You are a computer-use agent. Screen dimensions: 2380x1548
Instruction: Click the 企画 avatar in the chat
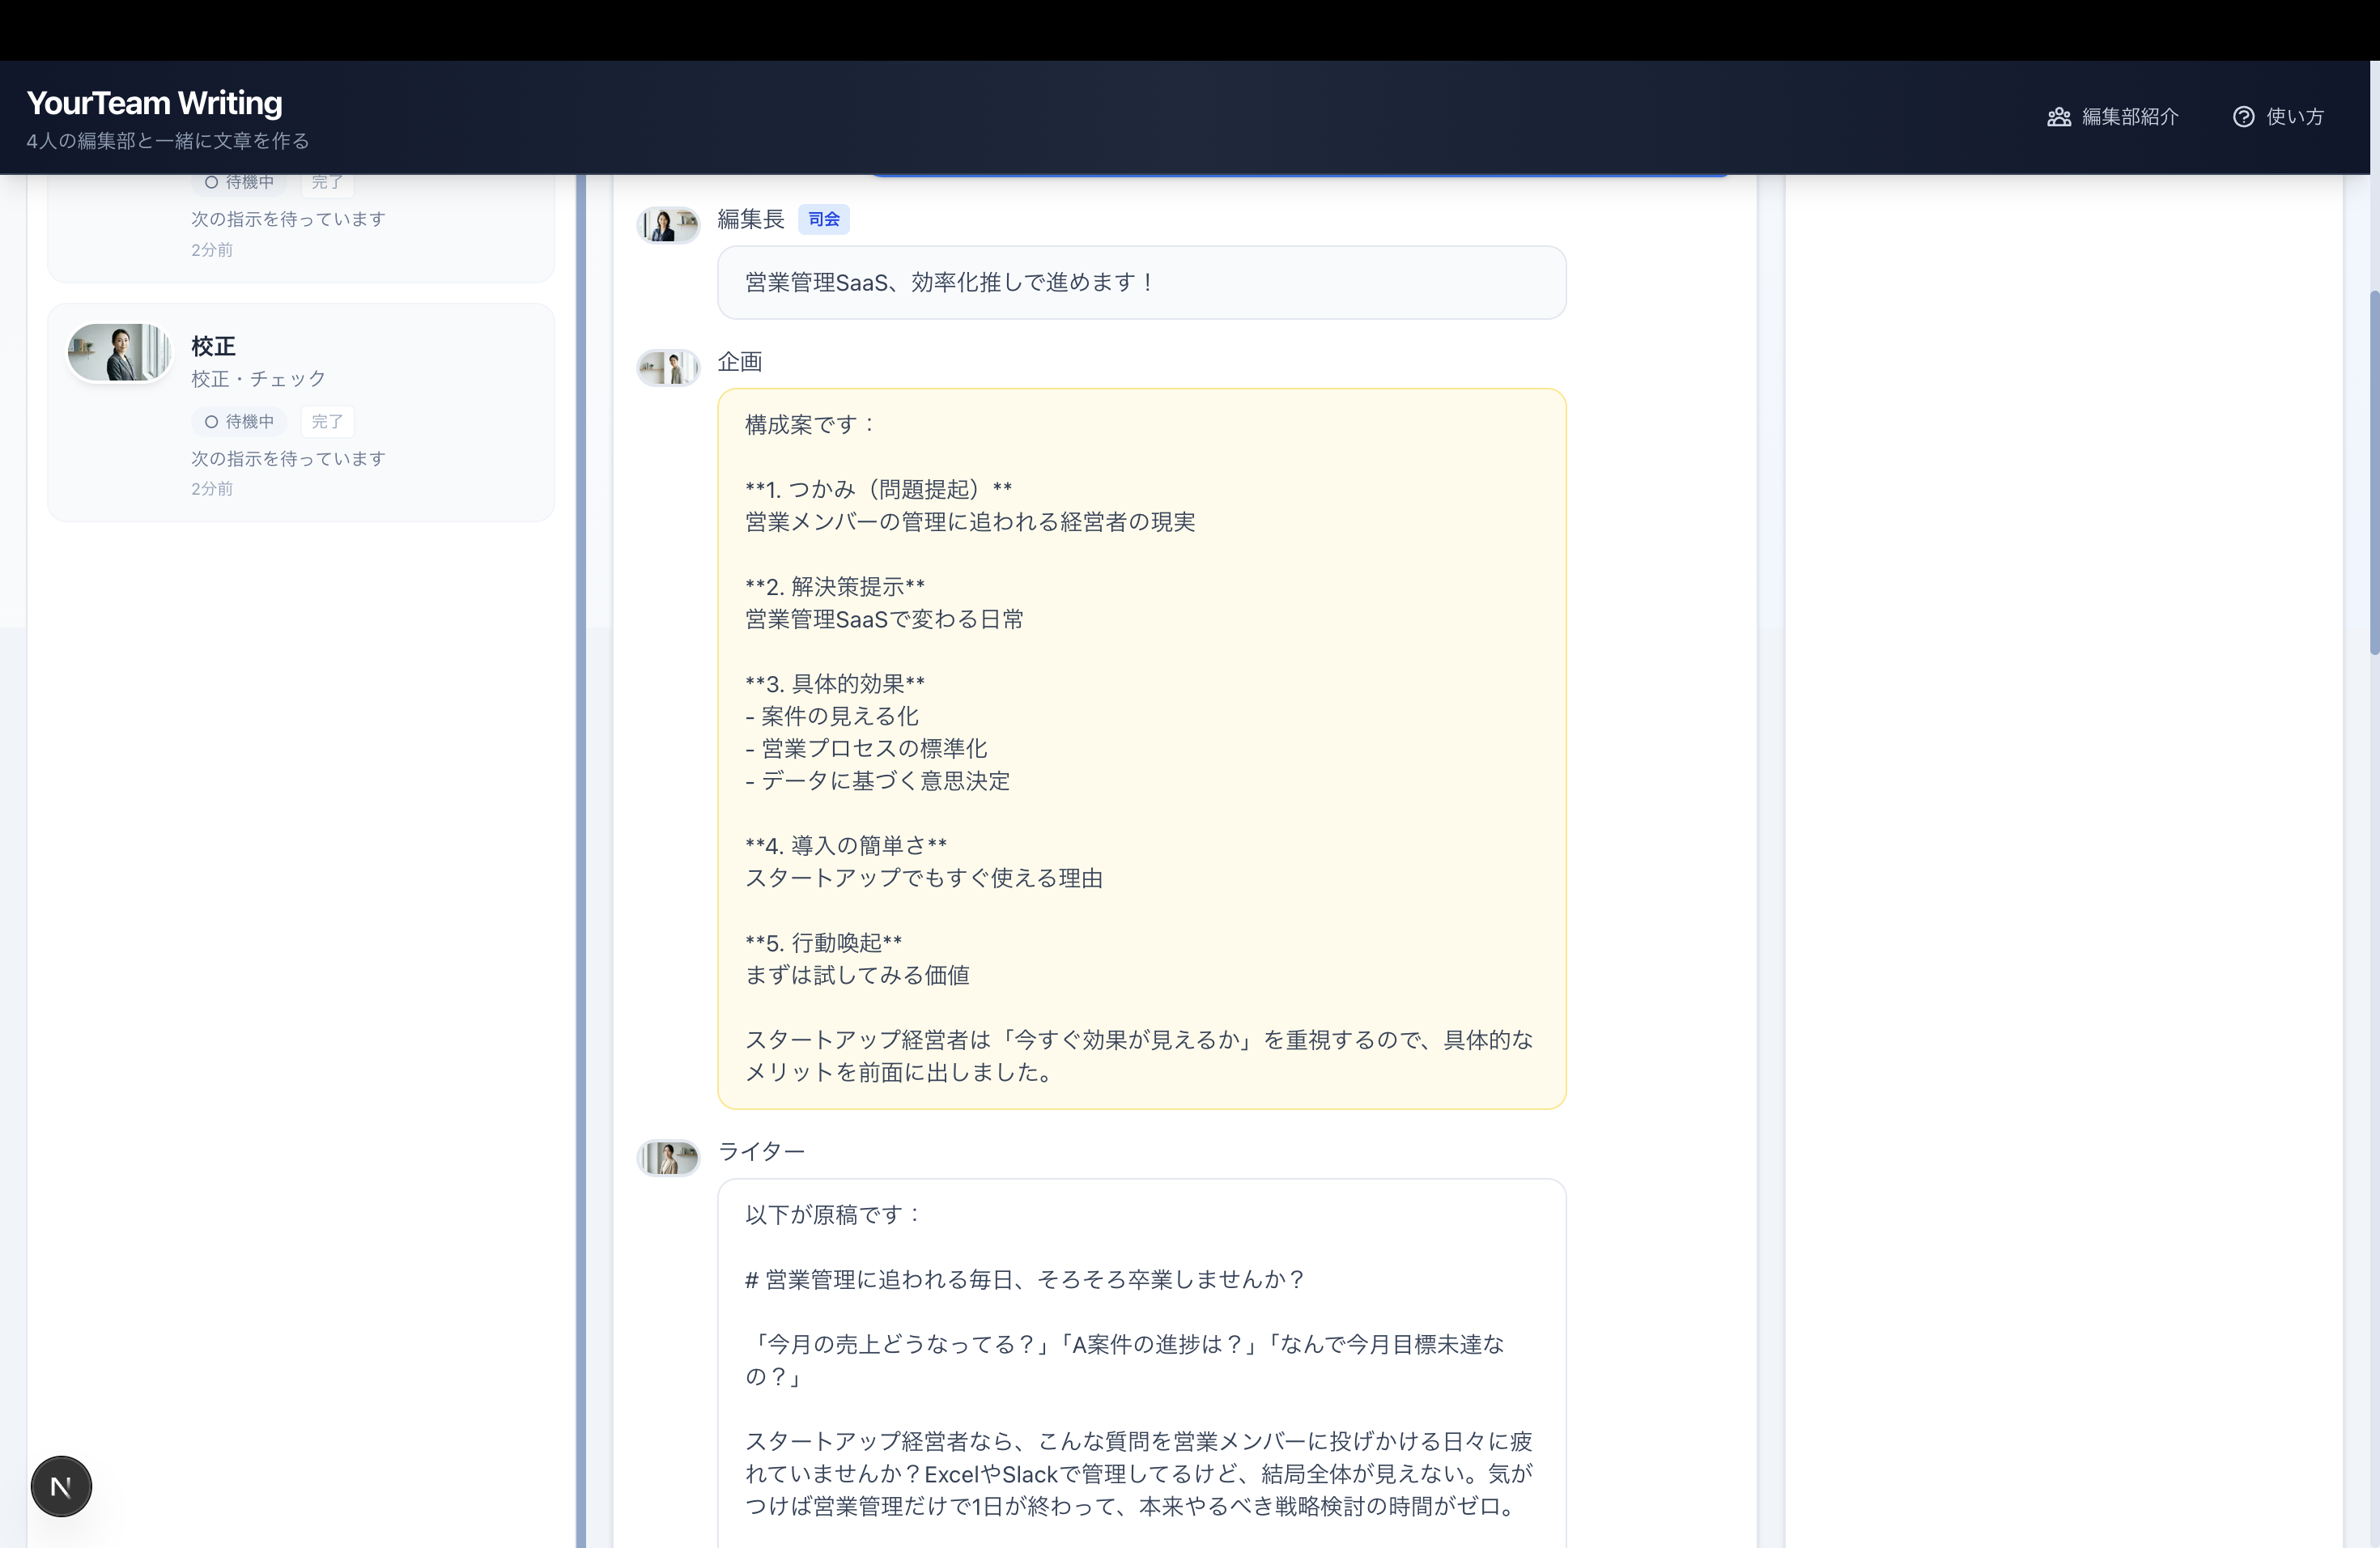click(668, 368)
